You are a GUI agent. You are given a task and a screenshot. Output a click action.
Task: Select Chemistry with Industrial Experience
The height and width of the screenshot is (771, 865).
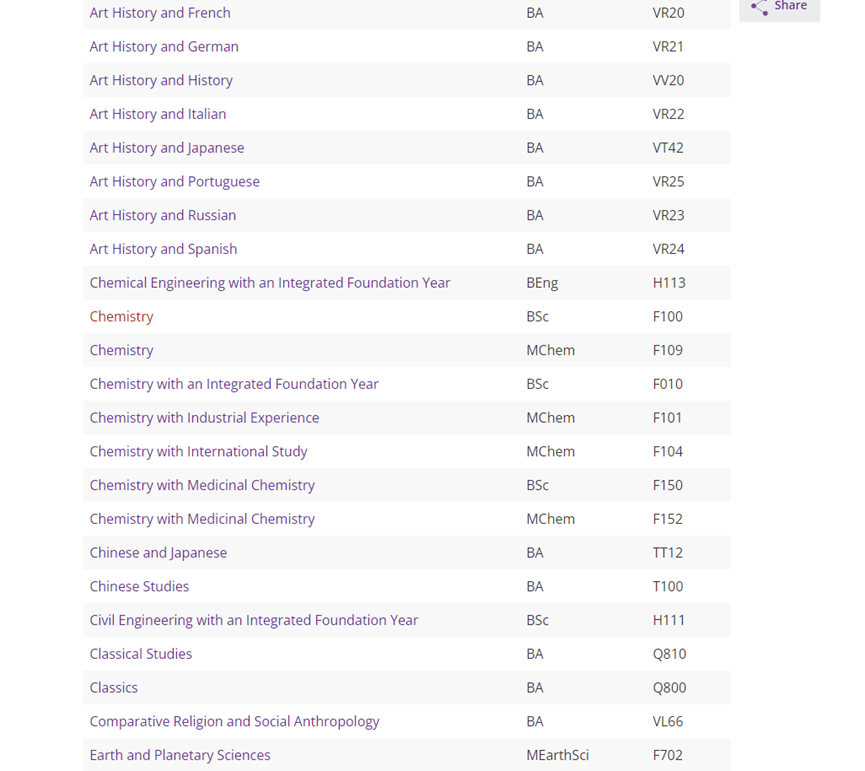(x=204, y=418)
